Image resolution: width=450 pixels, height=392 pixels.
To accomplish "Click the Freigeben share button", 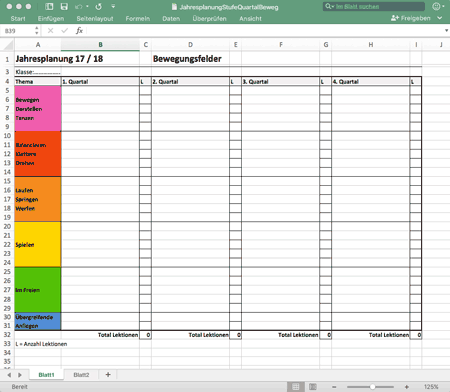I will (411, 18).
